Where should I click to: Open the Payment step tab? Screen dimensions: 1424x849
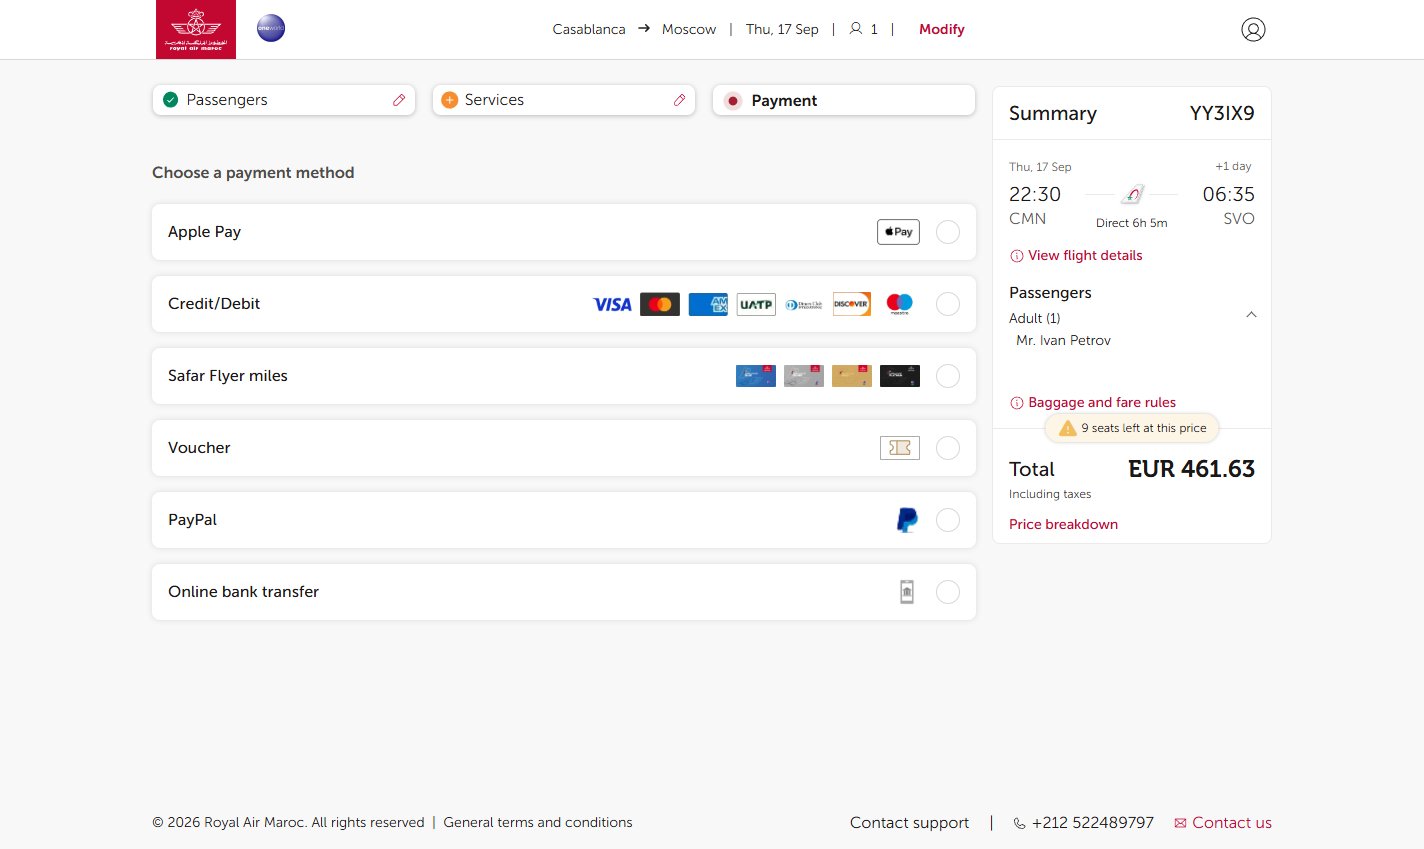pyautogui.click(x=844, y=100)
